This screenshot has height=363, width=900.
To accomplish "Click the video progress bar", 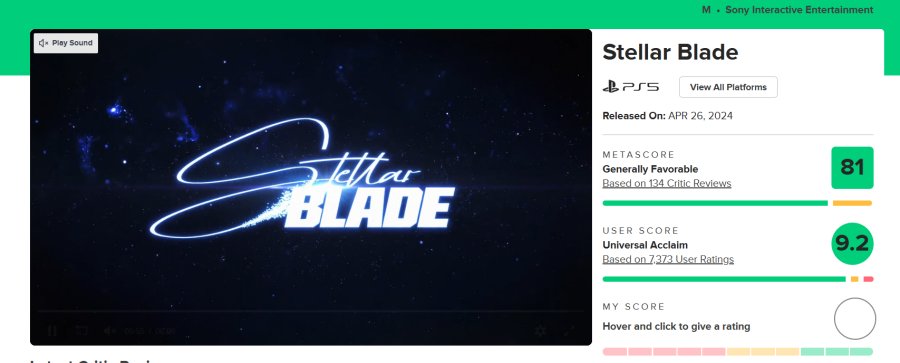I will [311, 312].
